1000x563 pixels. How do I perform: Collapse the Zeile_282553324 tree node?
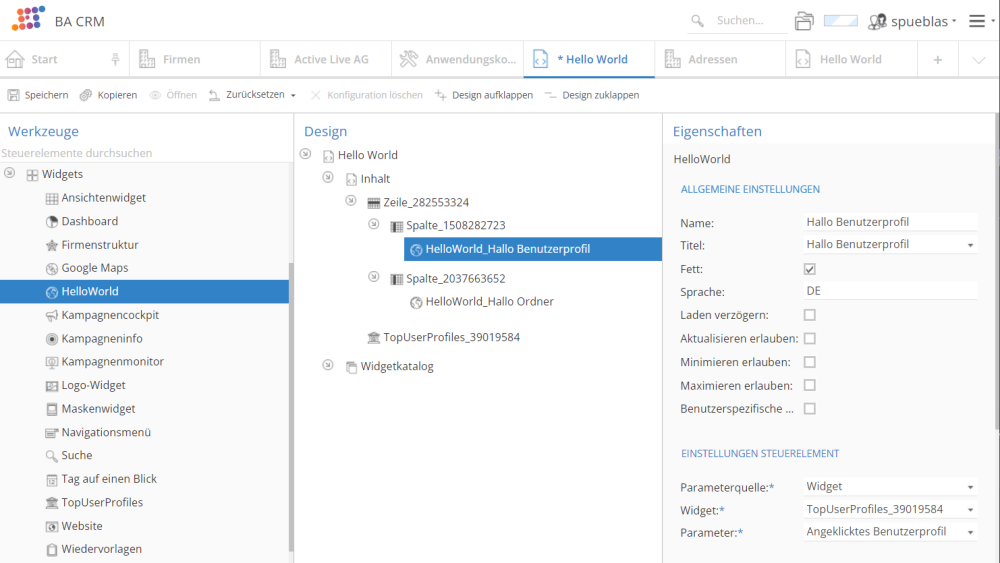pos(351,201)
